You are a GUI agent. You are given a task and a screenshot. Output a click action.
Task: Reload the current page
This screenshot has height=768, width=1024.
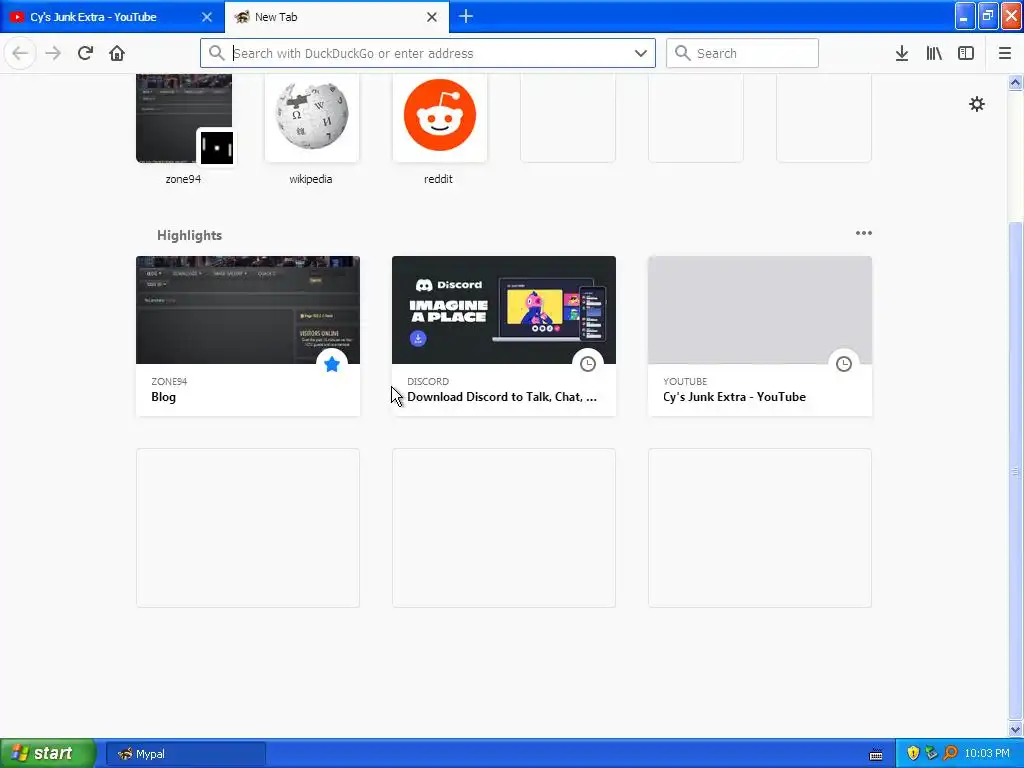(x=85, y=53)
